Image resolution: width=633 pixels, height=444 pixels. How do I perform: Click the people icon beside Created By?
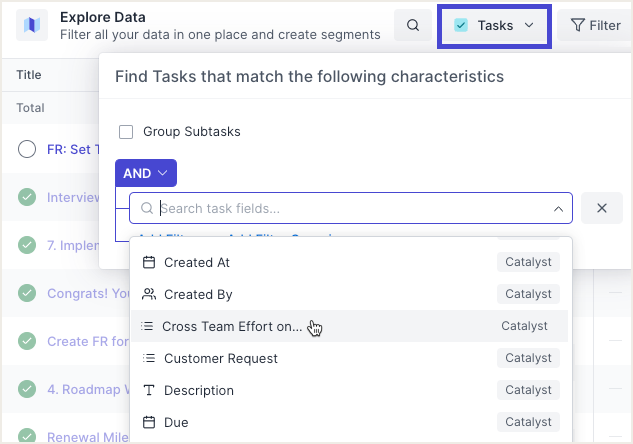149,294
